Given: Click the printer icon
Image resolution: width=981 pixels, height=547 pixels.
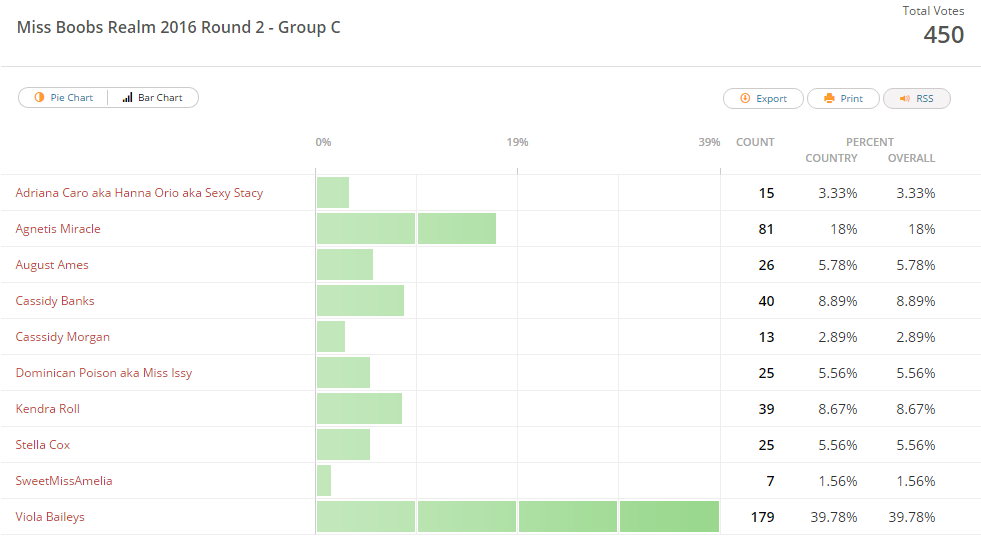Looking at the screenshot, I should click(829, 99).
